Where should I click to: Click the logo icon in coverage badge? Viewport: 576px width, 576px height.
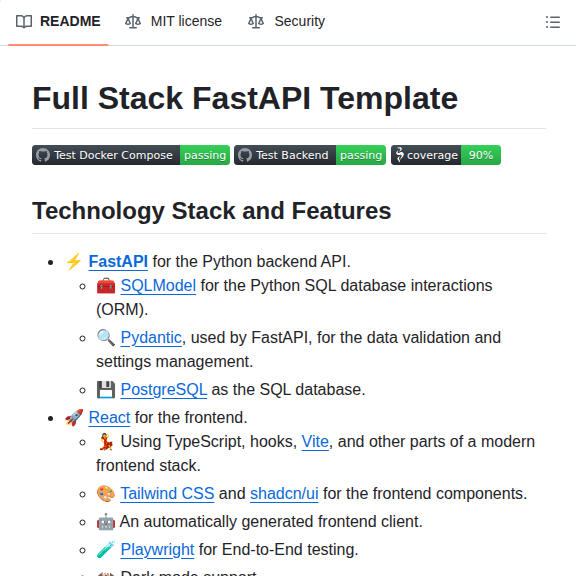(399, 155)
